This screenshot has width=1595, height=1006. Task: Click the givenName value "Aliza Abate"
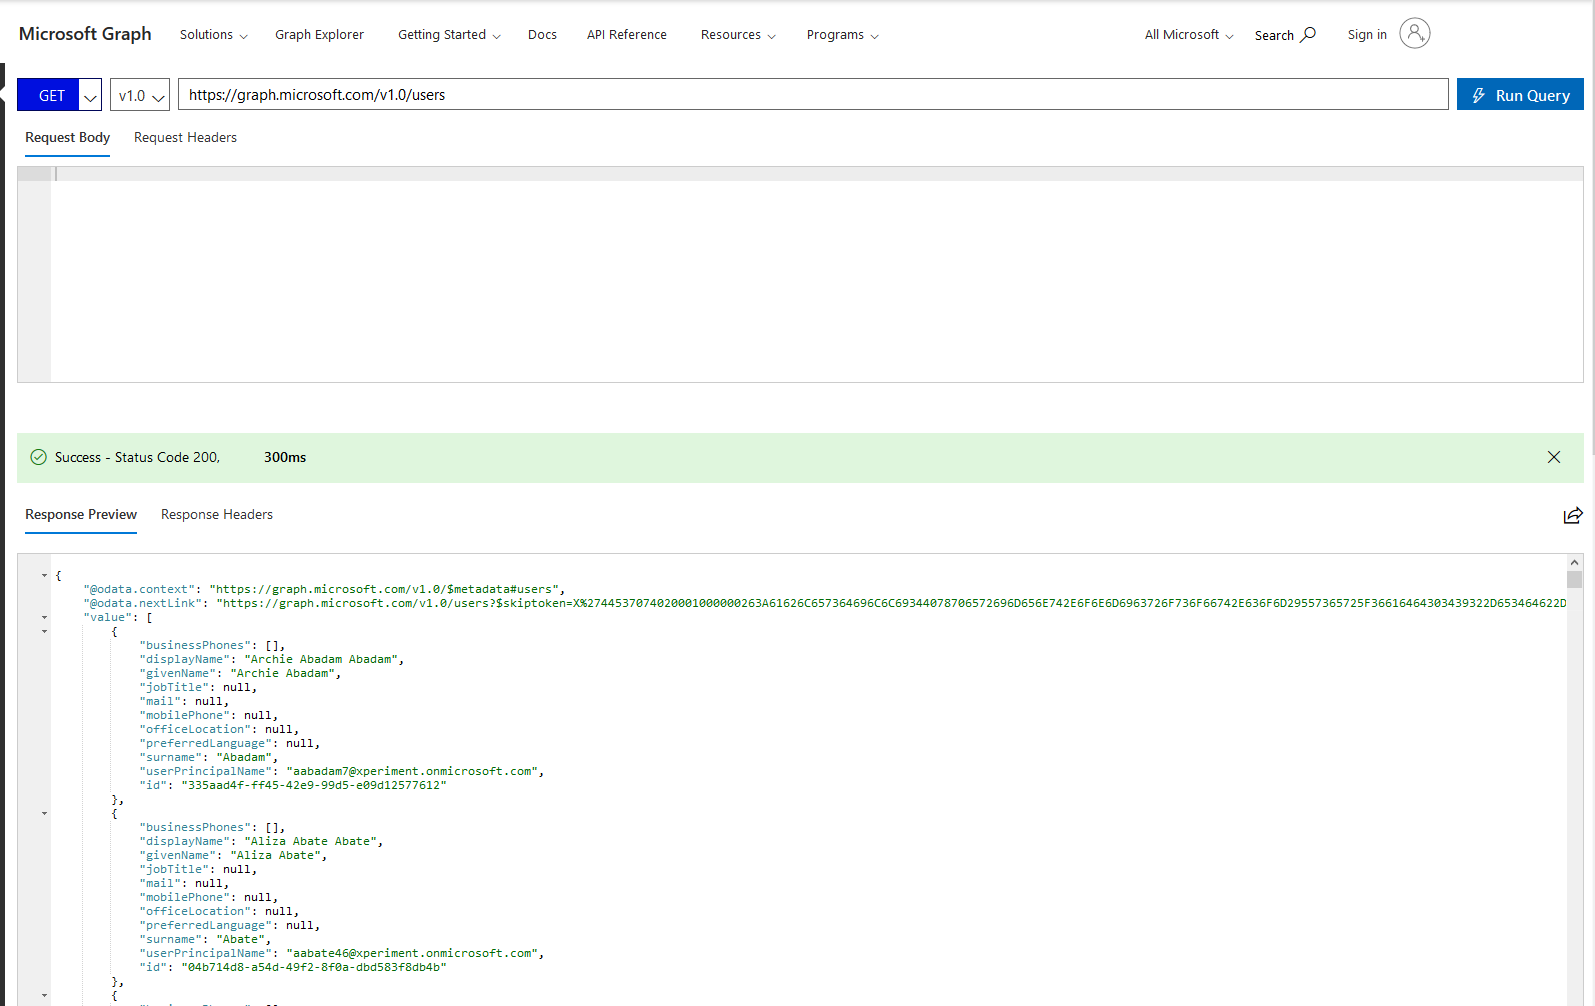pyautogui.click(x=275, y=856)
